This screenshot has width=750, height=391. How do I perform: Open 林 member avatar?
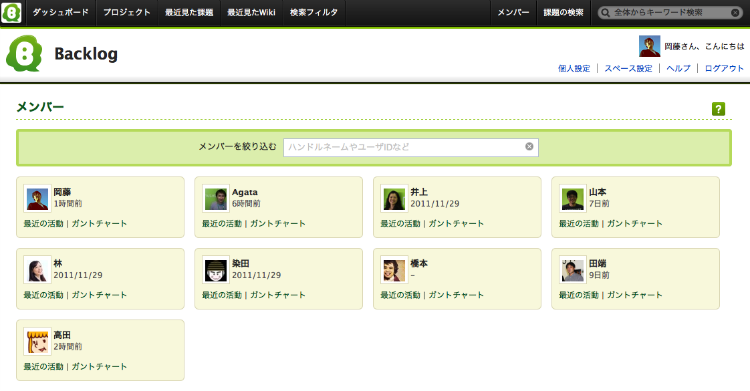(37, 270)
